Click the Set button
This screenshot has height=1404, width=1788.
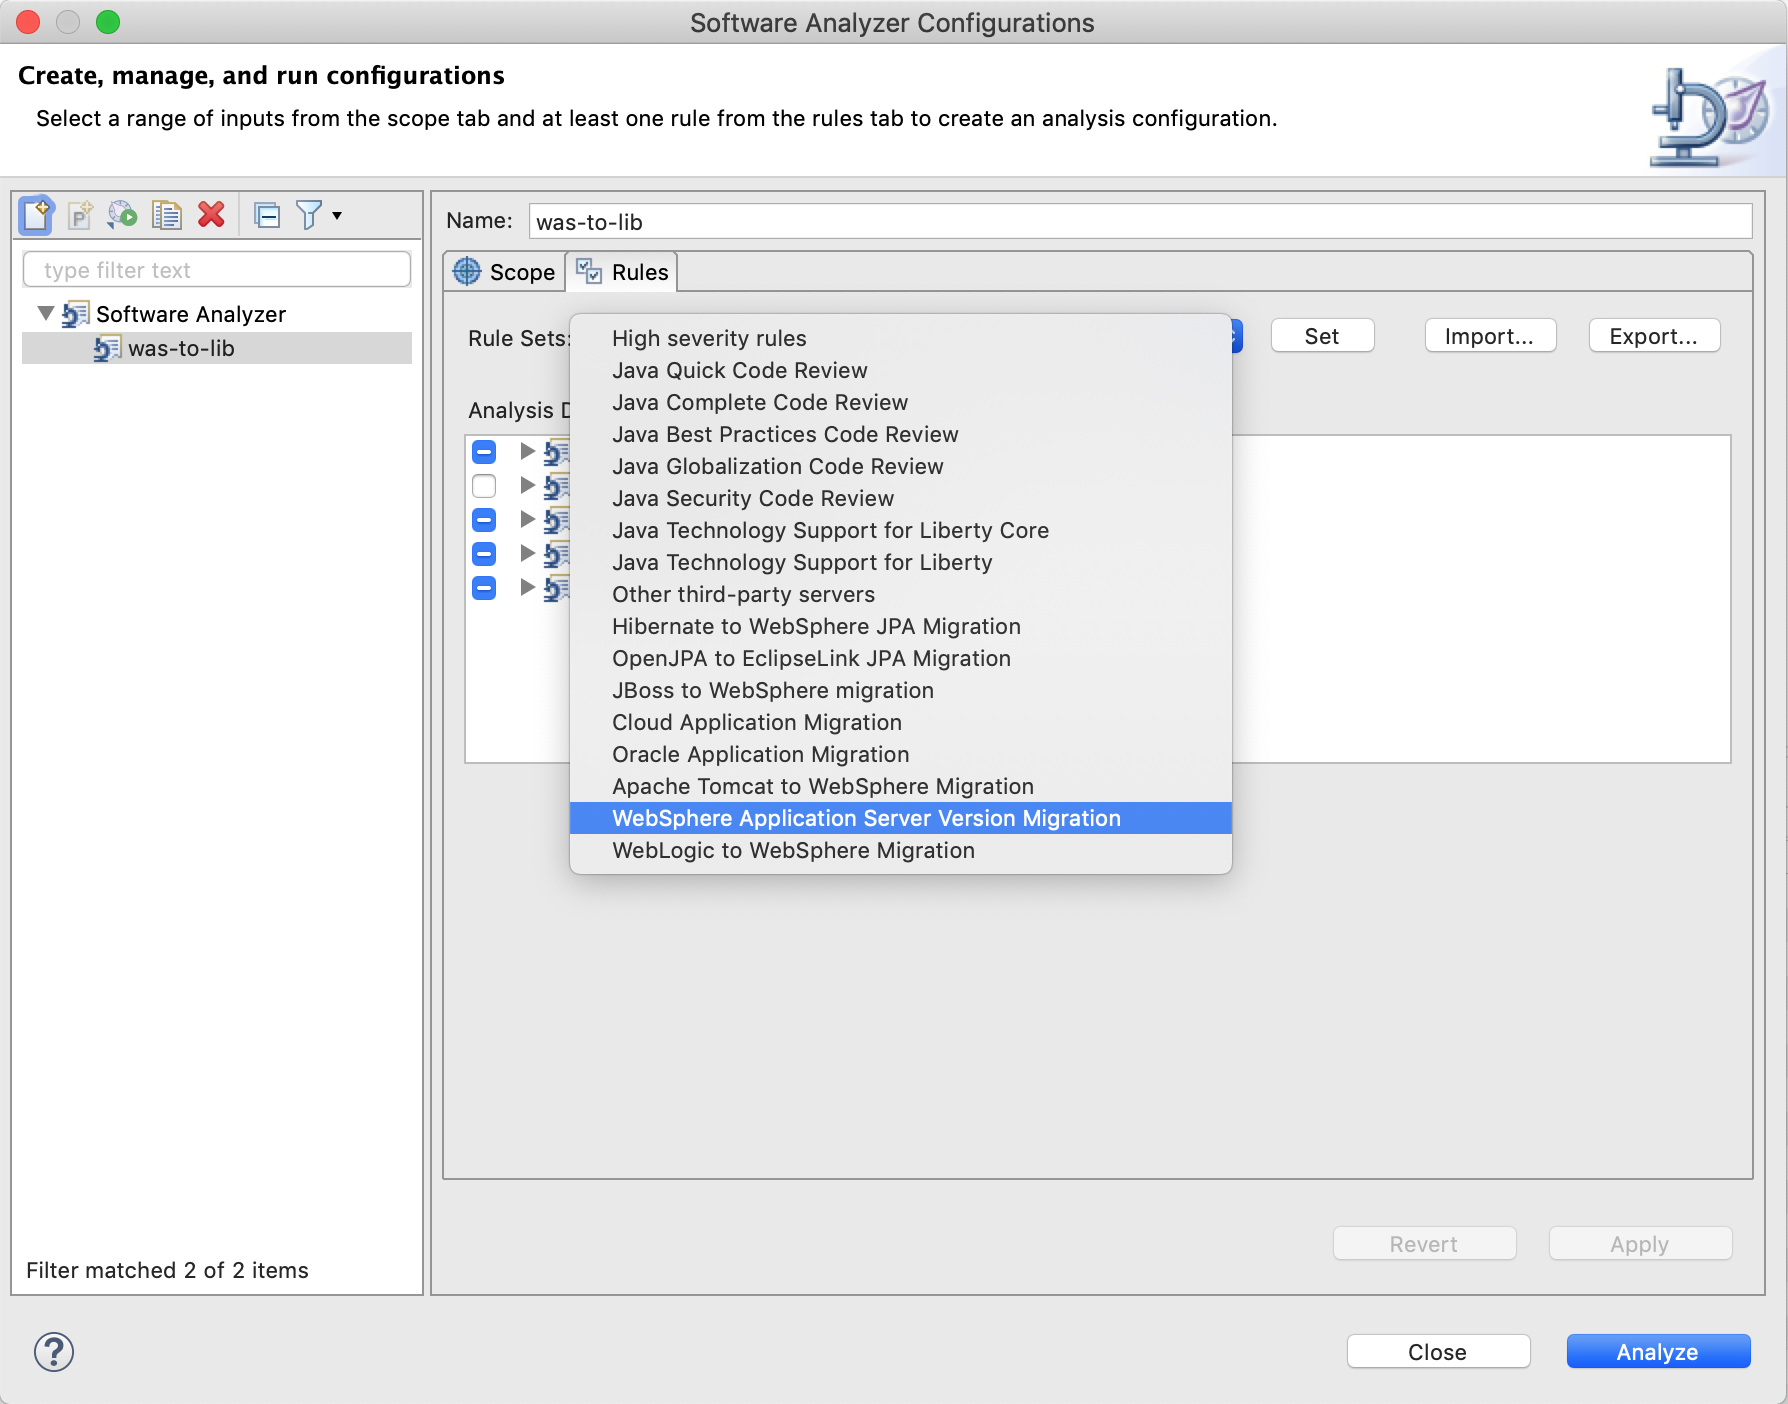coord(1322,337)
